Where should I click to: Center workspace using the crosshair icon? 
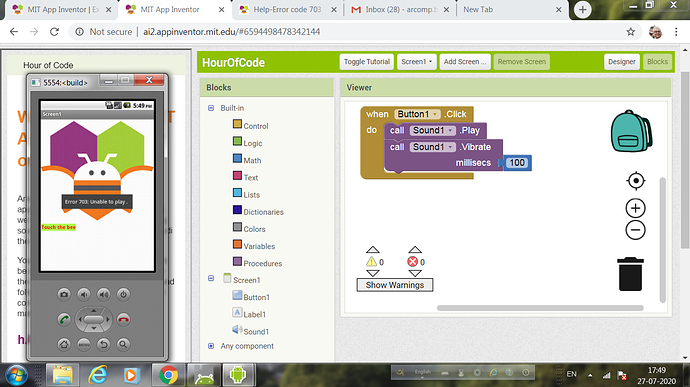click(635, 181)
